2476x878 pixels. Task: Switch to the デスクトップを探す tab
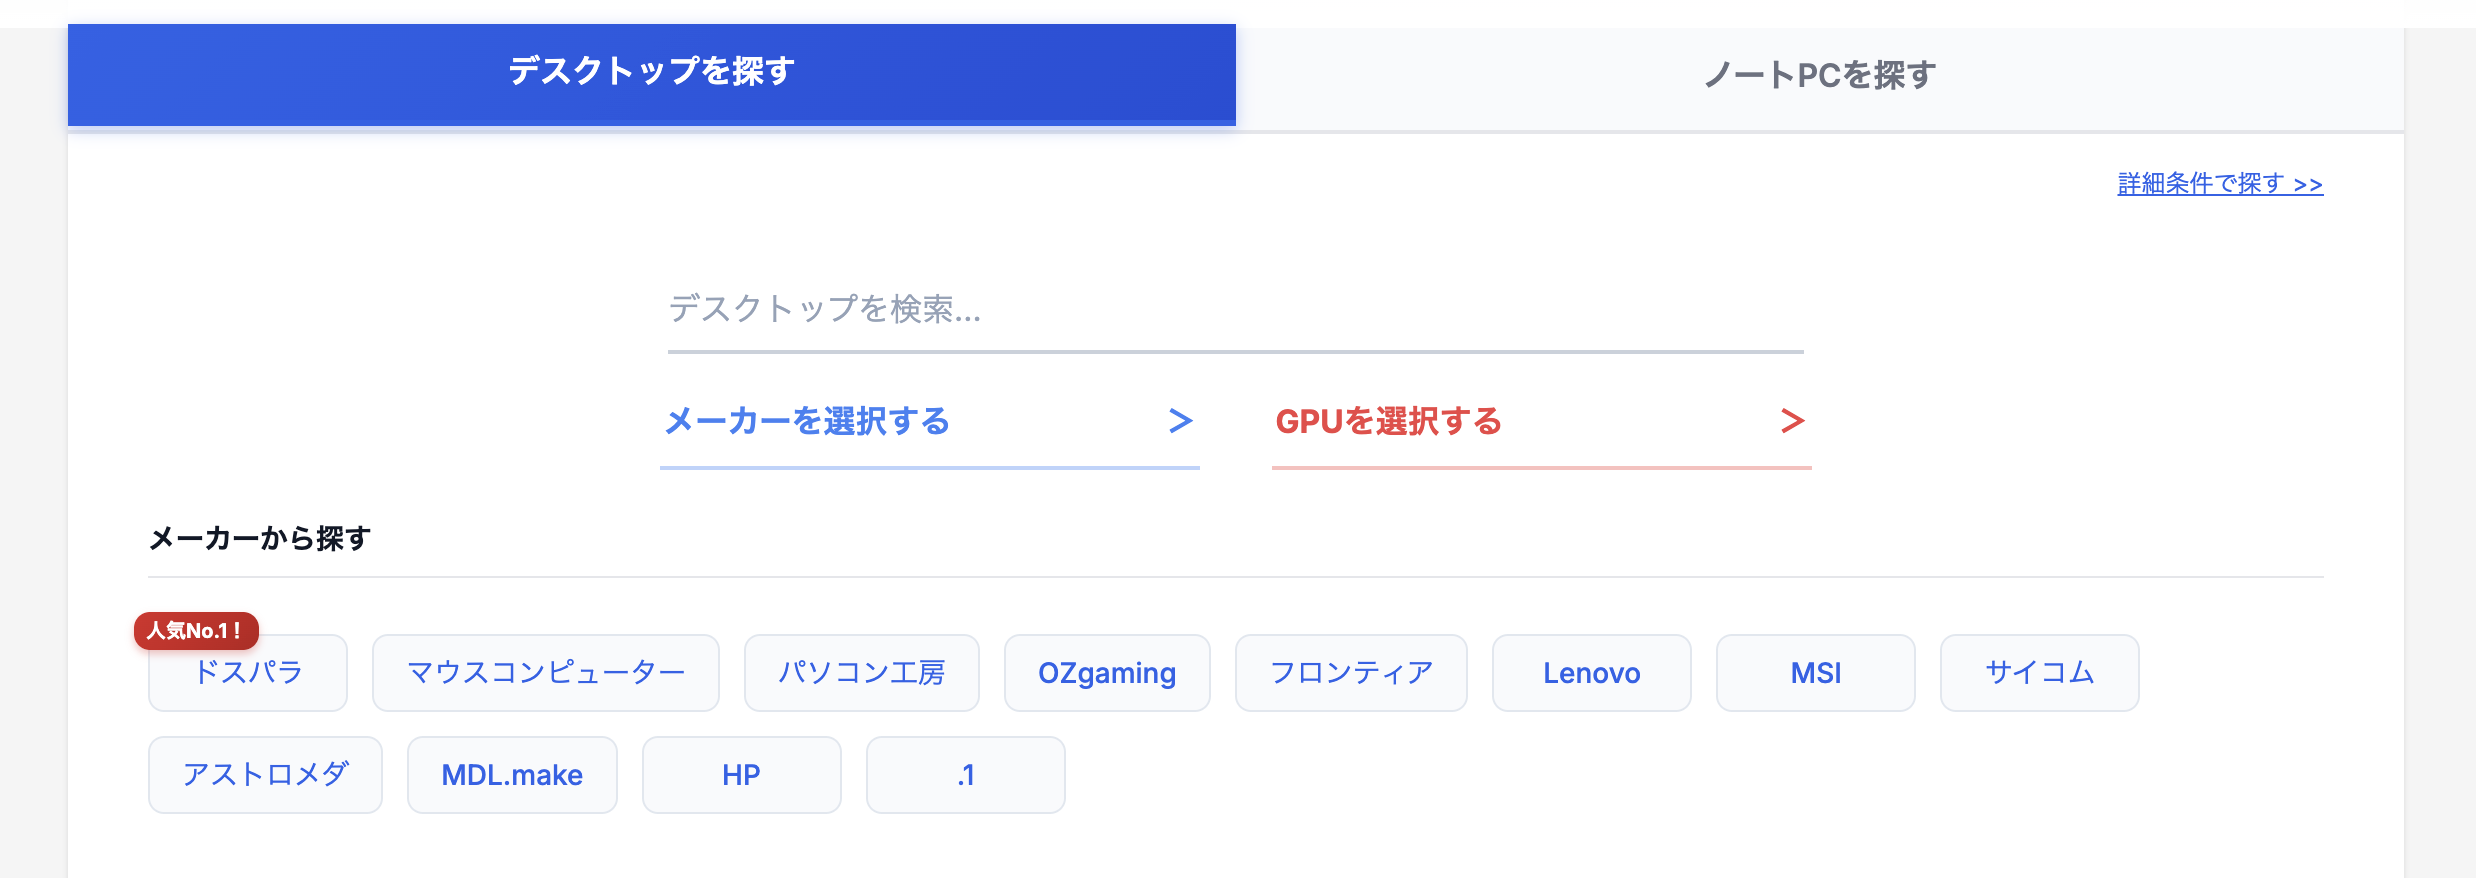tap(651, 73)
